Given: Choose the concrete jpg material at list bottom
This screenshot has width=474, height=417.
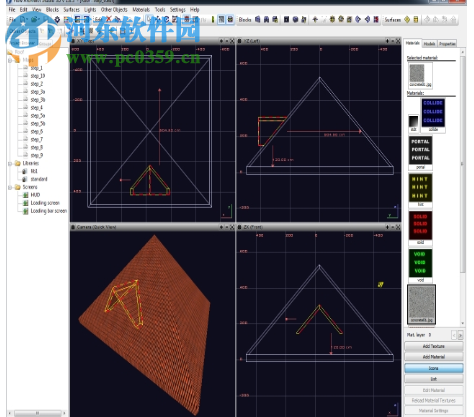Looking at the screenshot, I should click(x=421, y=303).
